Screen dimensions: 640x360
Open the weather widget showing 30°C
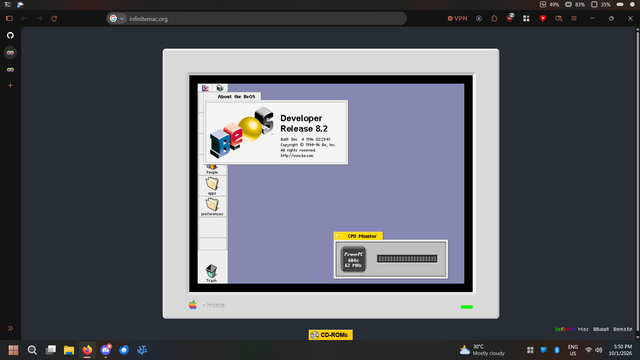[x=482, y=350]
